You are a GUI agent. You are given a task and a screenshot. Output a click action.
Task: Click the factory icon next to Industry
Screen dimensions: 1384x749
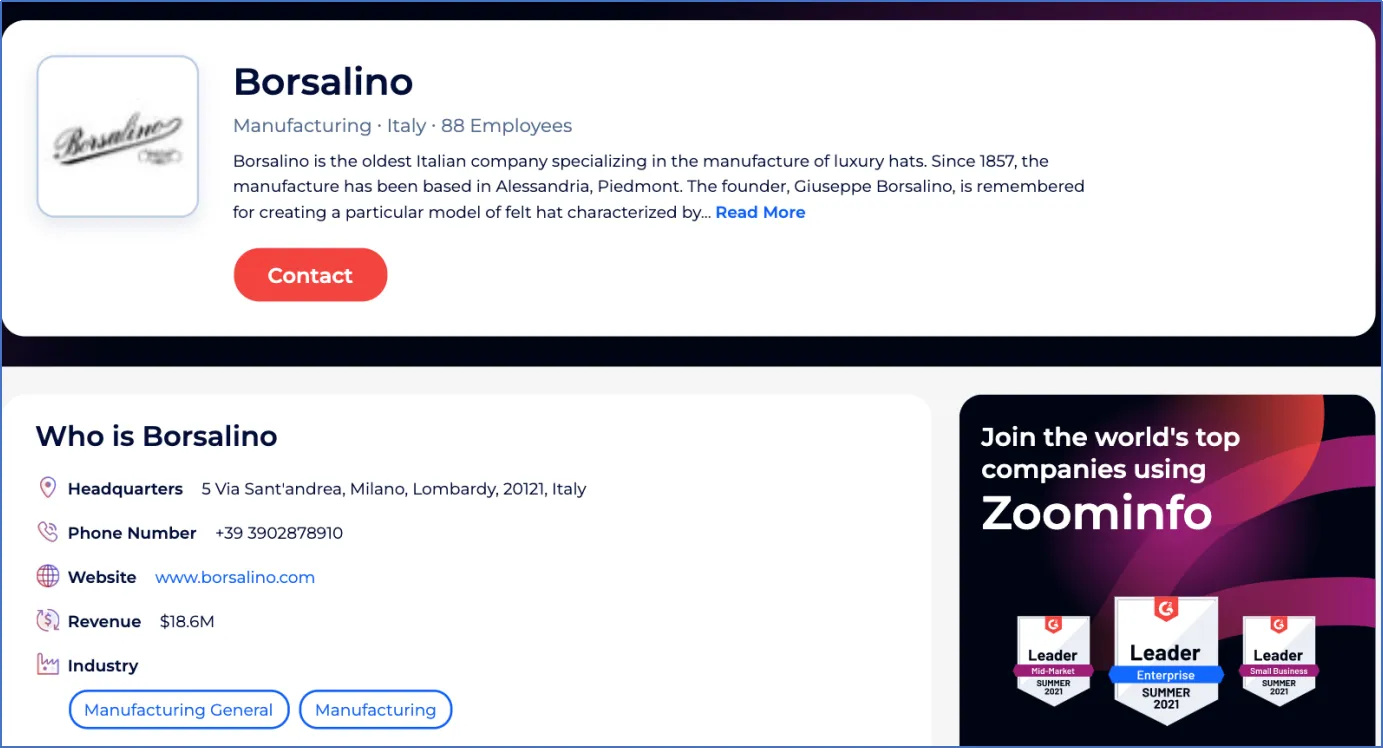[x=47, y=664]
